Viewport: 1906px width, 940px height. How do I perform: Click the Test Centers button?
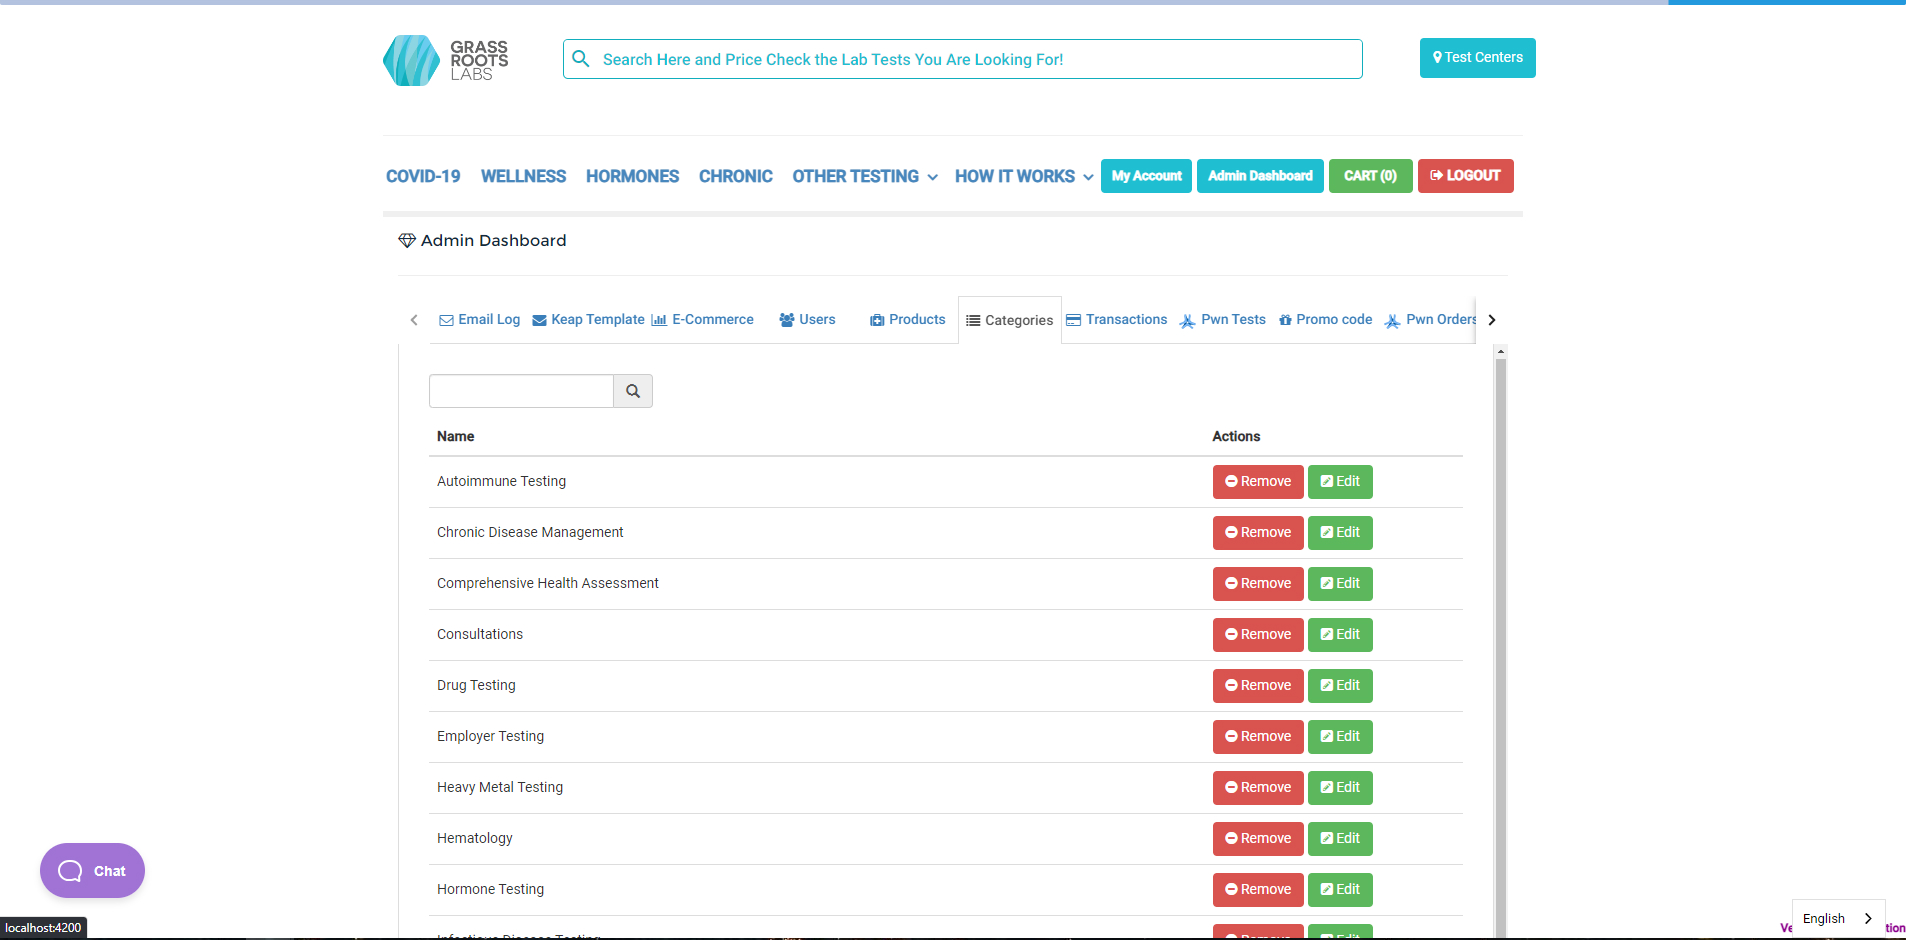(x=1478, y=58)
